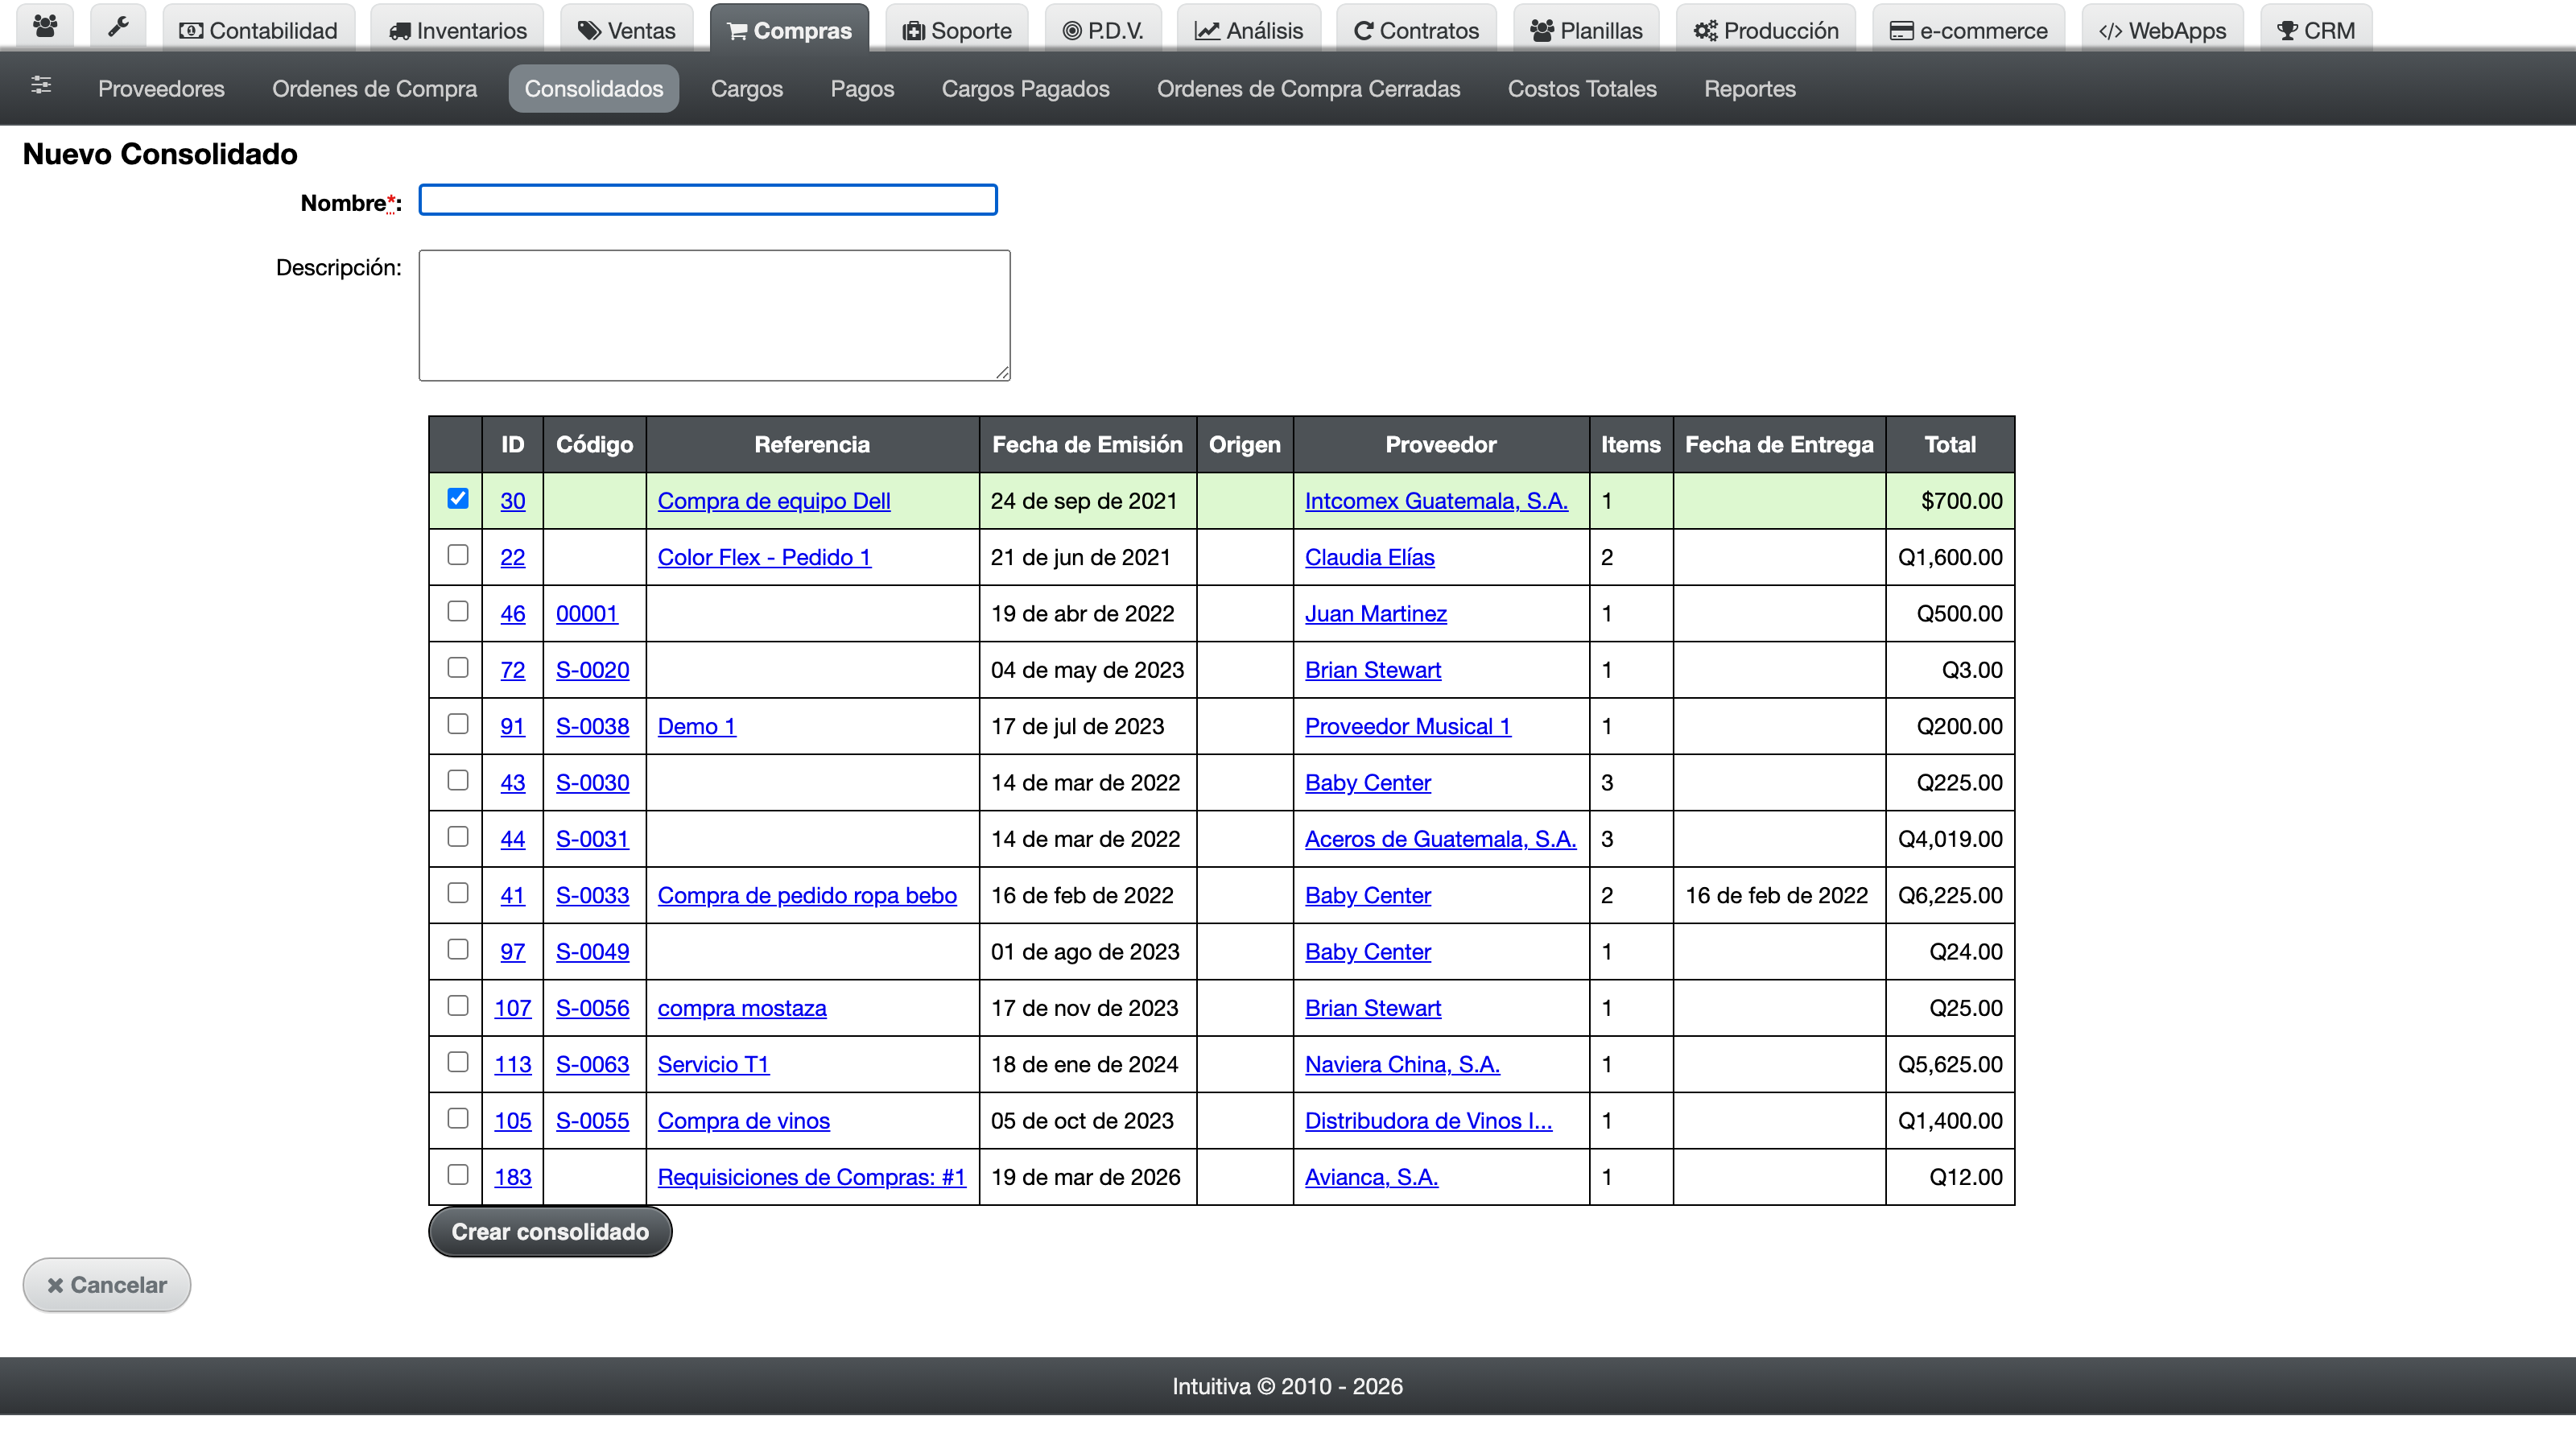This screenshot has width=2576, height=1449.
Task: Open code link S-0049
Action: tap(592, 952)
